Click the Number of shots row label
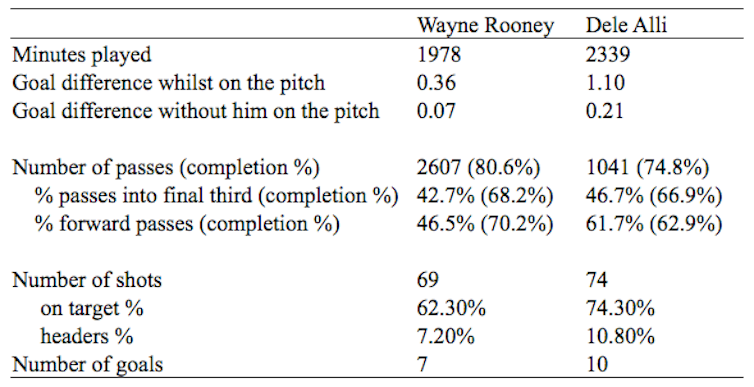This screenshot has height=387, width=754. (x=87, y=280)
